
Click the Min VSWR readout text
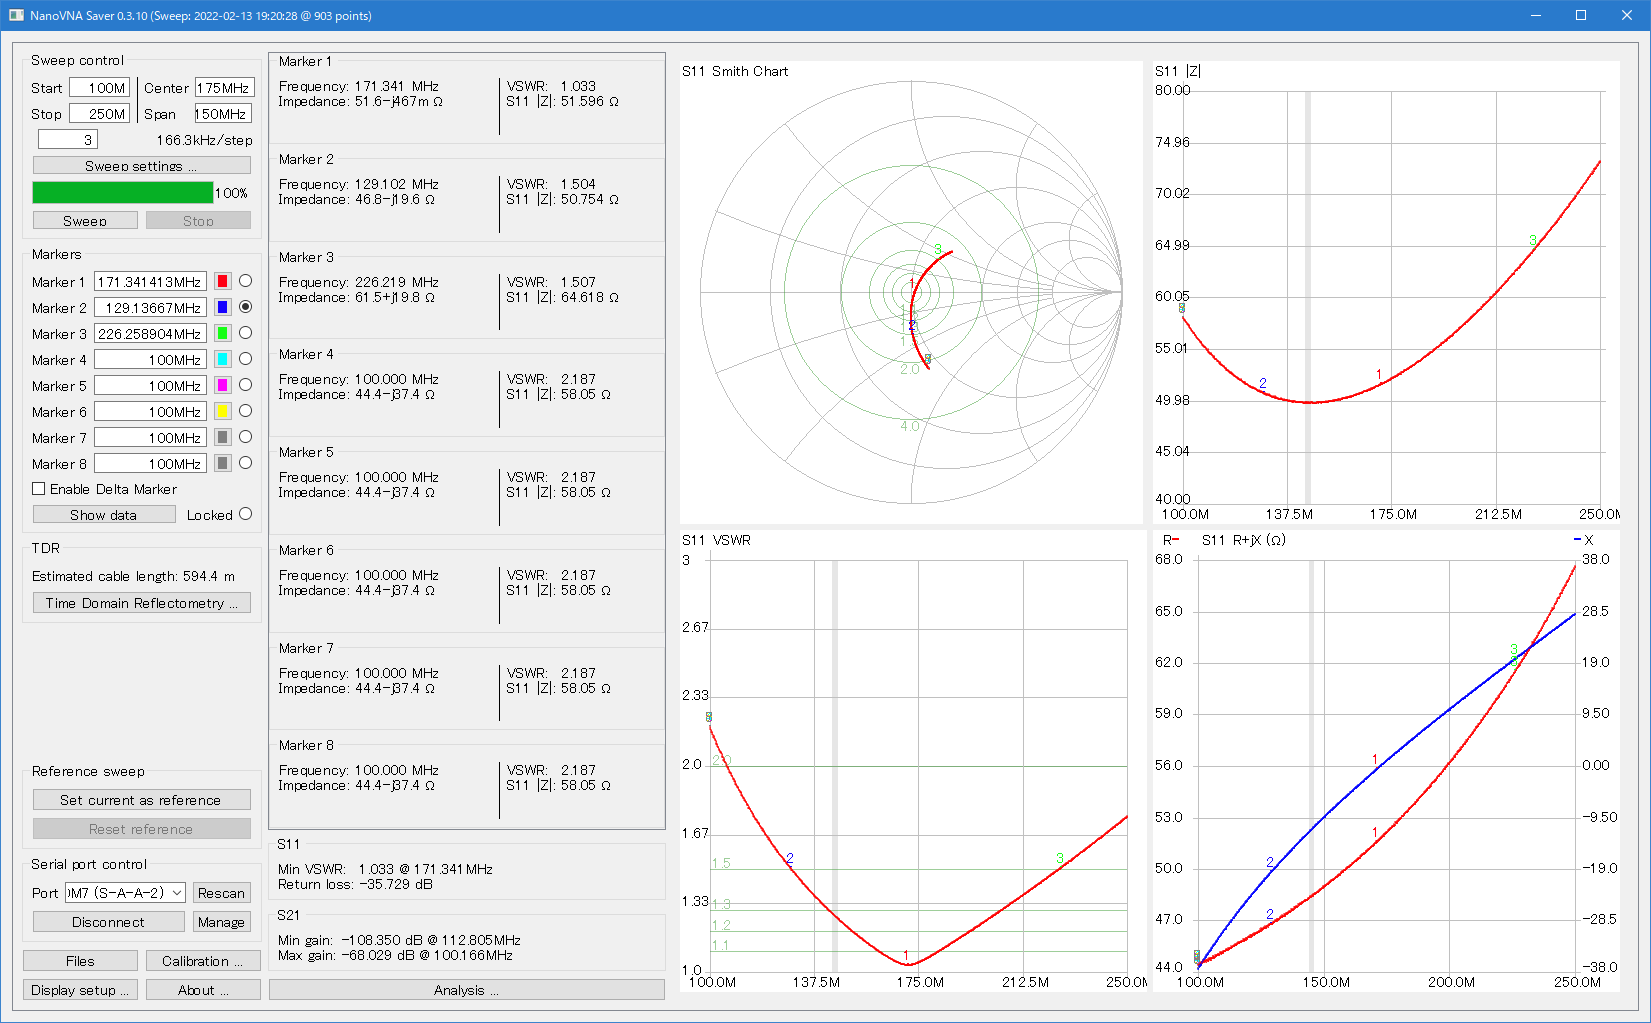pos(385,869)
